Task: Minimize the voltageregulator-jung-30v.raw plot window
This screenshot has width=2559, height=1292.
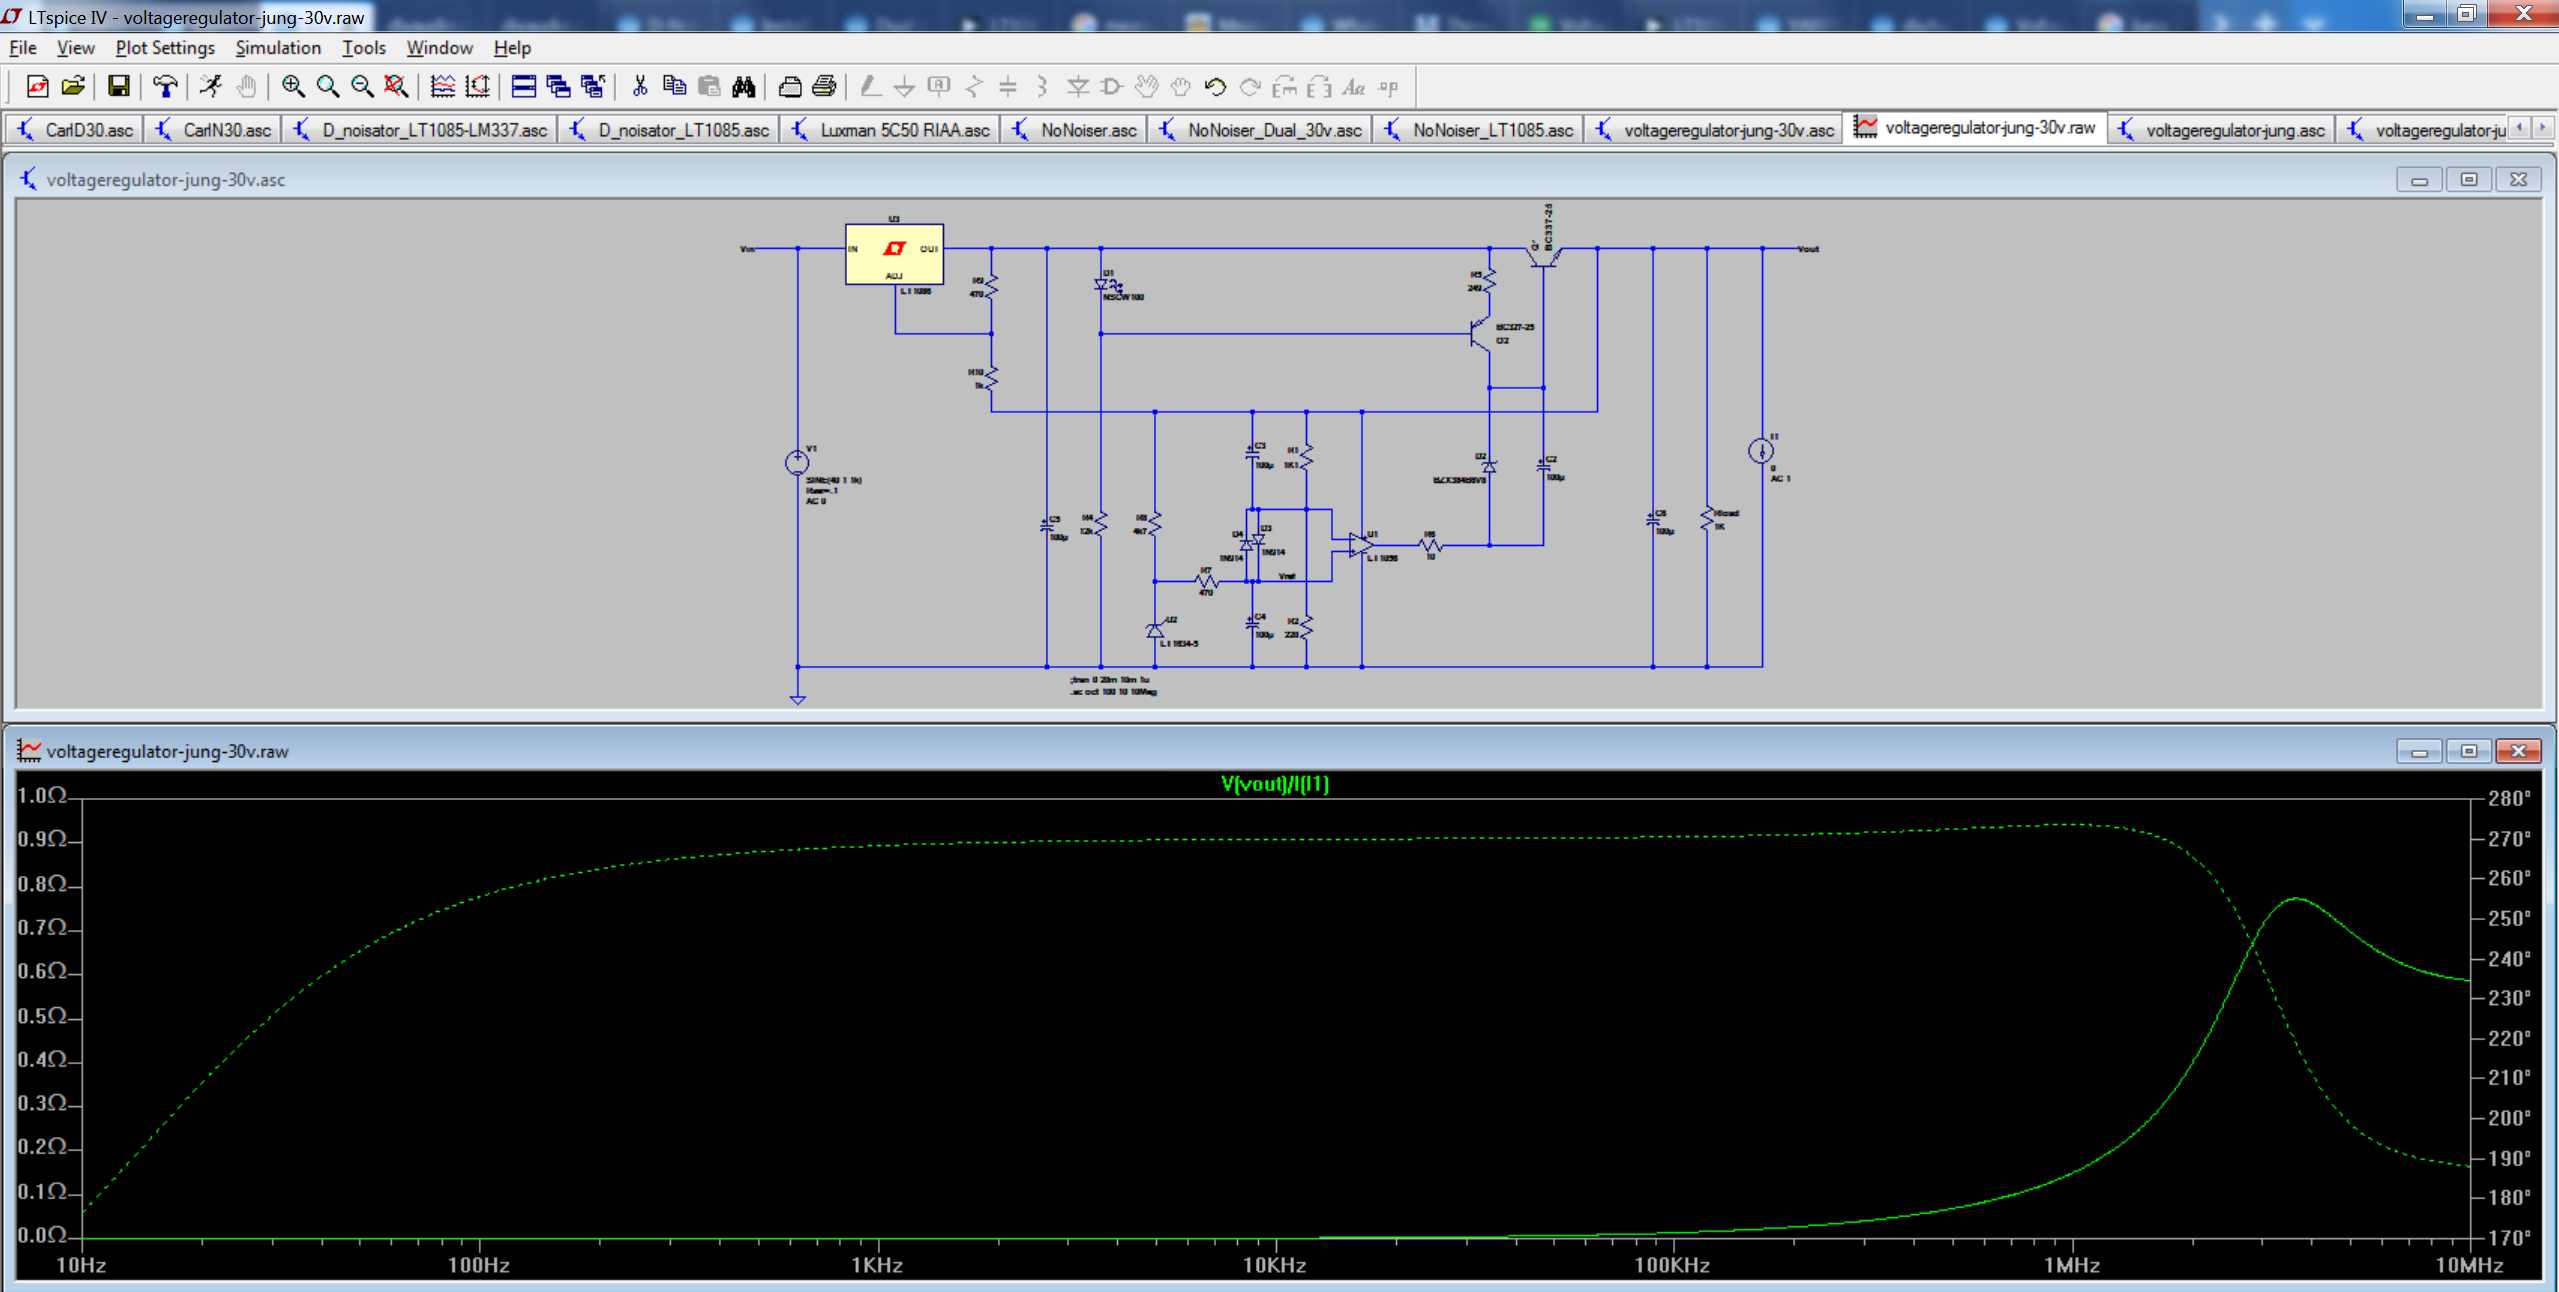Action: click(2419, 751)
